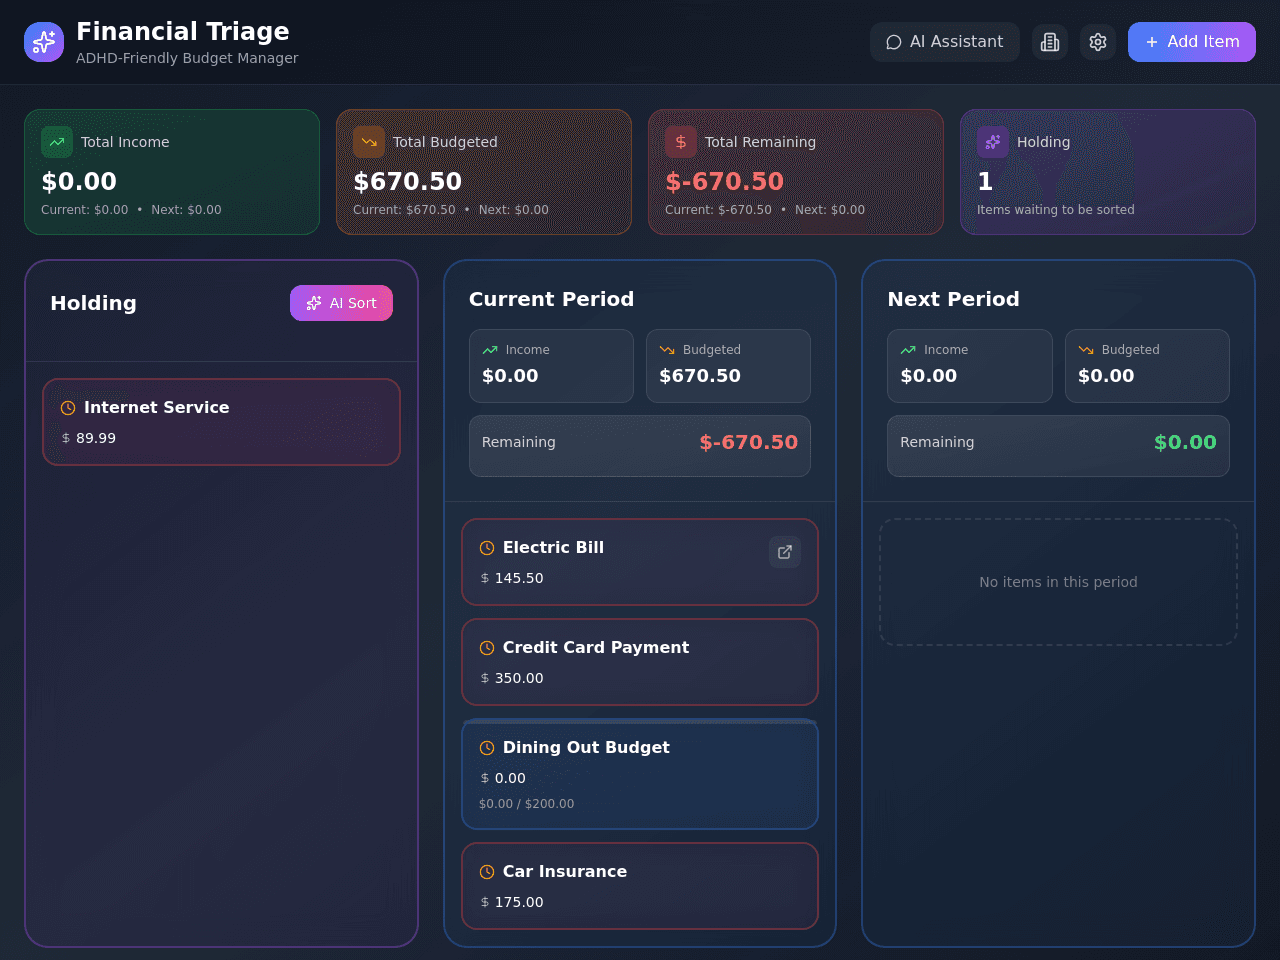Click Total Income trending-up icon
The height and width of the screenshot is (960, 1280).
[57, 142]
